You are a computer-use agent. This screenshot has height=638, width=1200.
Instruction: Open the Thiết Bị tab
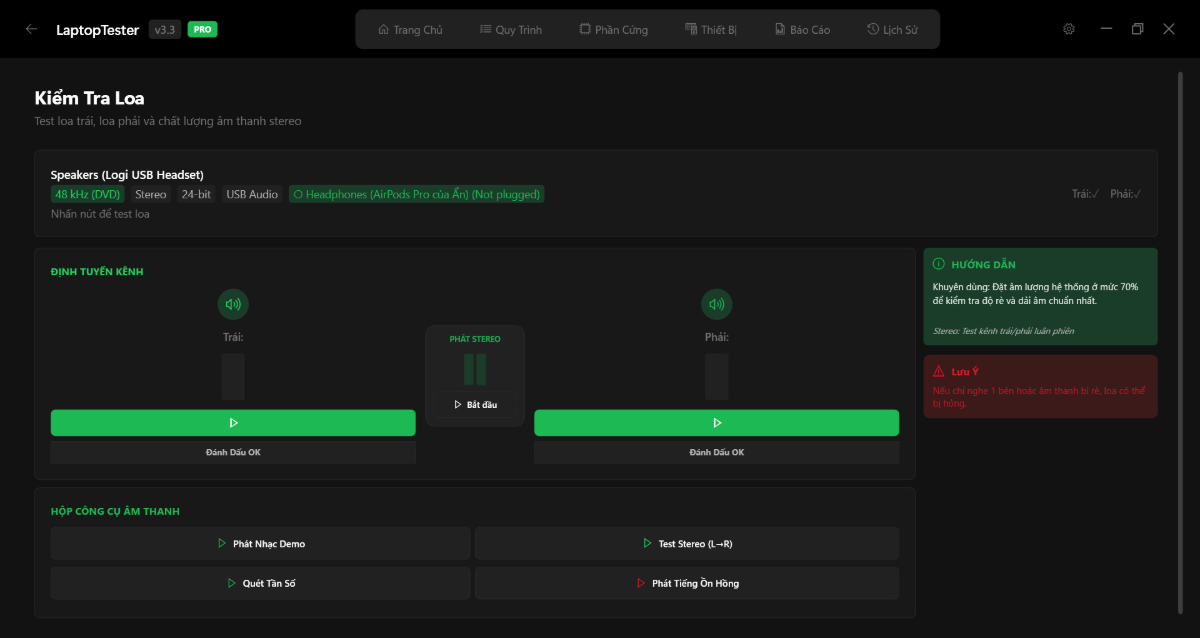pyautogui.click(x=711, y=30)
